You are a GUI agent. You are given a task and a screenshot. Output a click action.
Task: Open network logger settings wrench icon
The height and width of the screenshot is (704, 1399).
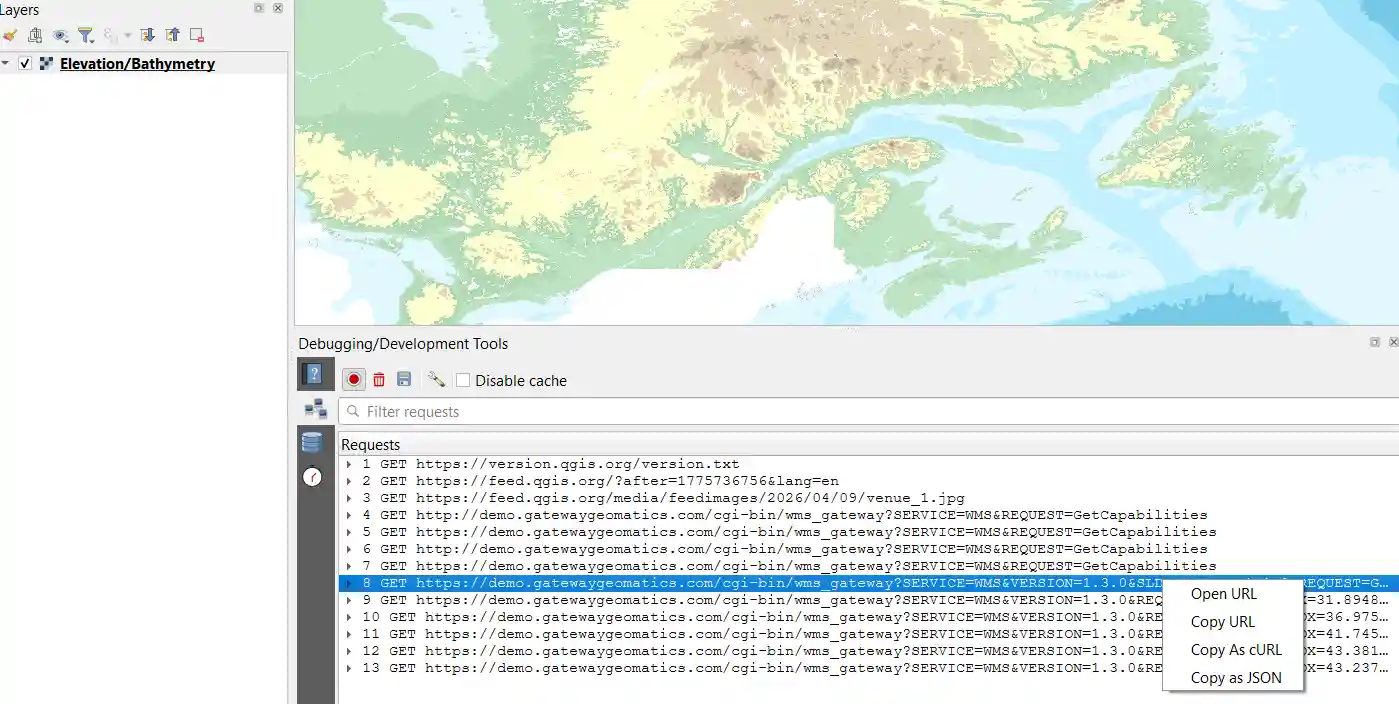click(x=436, y=379)
